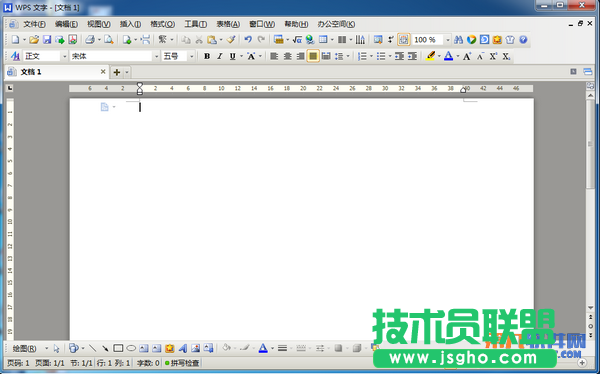
Task: Expand the highlight color dropdown arrow
Action: tap(439, 56)
